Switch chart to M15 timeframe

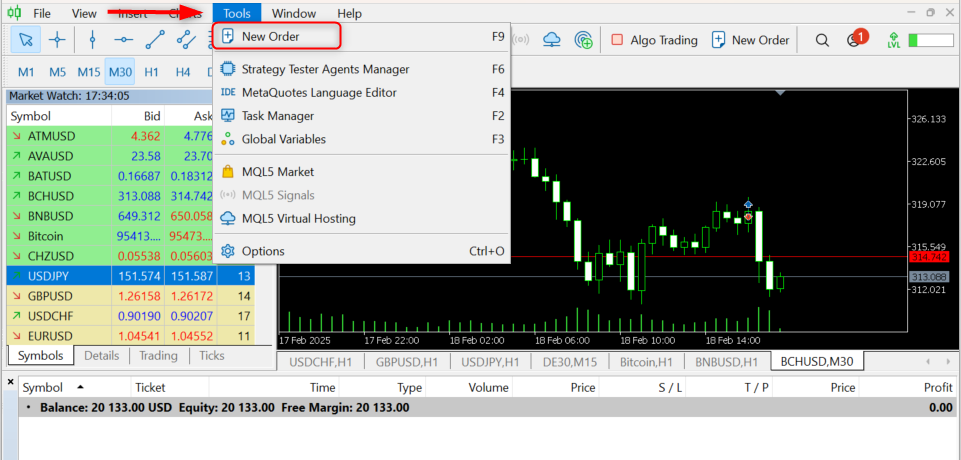(89, 72)
